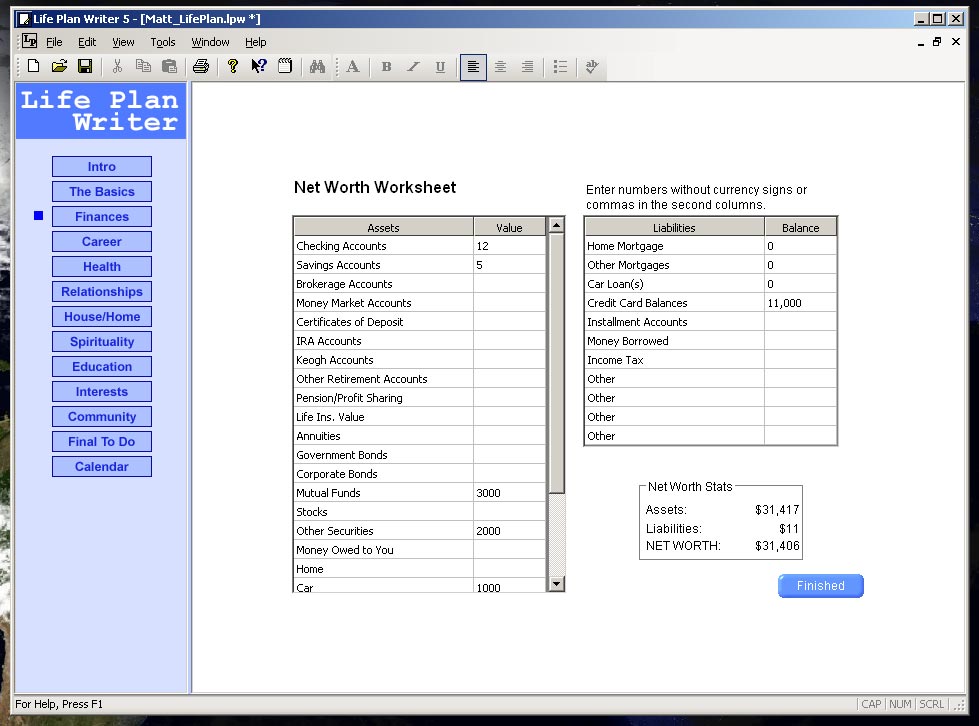Edit the Other Securities value cell
Image resolution: width=979 pixels, height=726 pixels.
[509, 531]
